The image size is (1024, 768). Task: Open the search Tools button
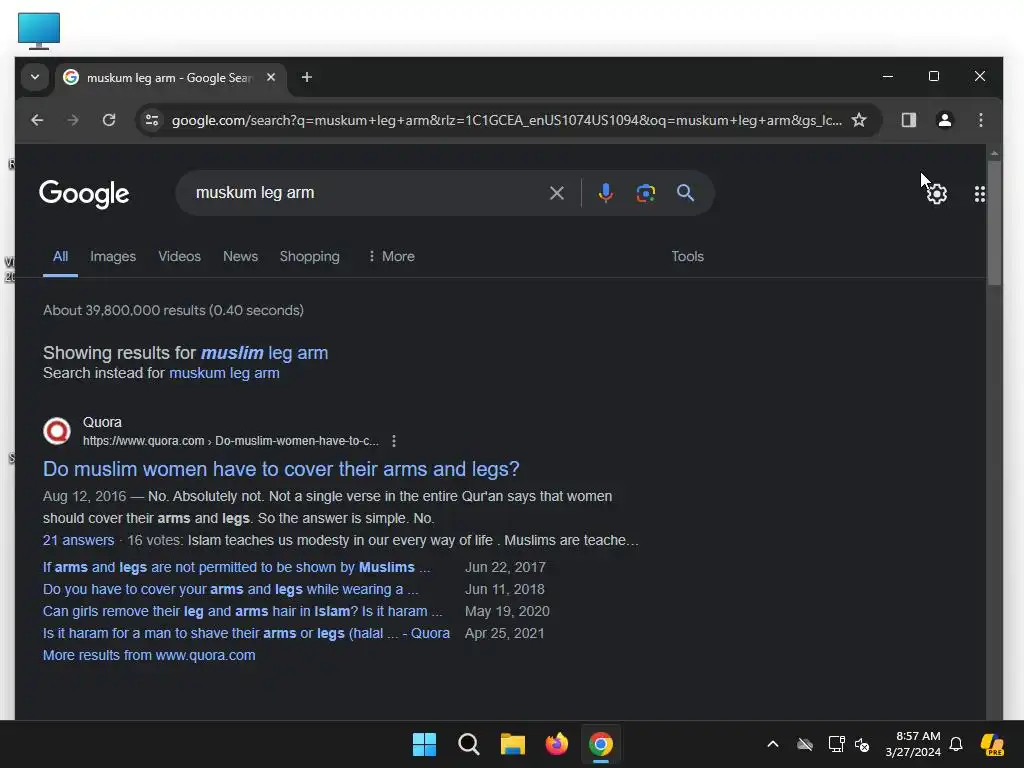pos(688,257)
